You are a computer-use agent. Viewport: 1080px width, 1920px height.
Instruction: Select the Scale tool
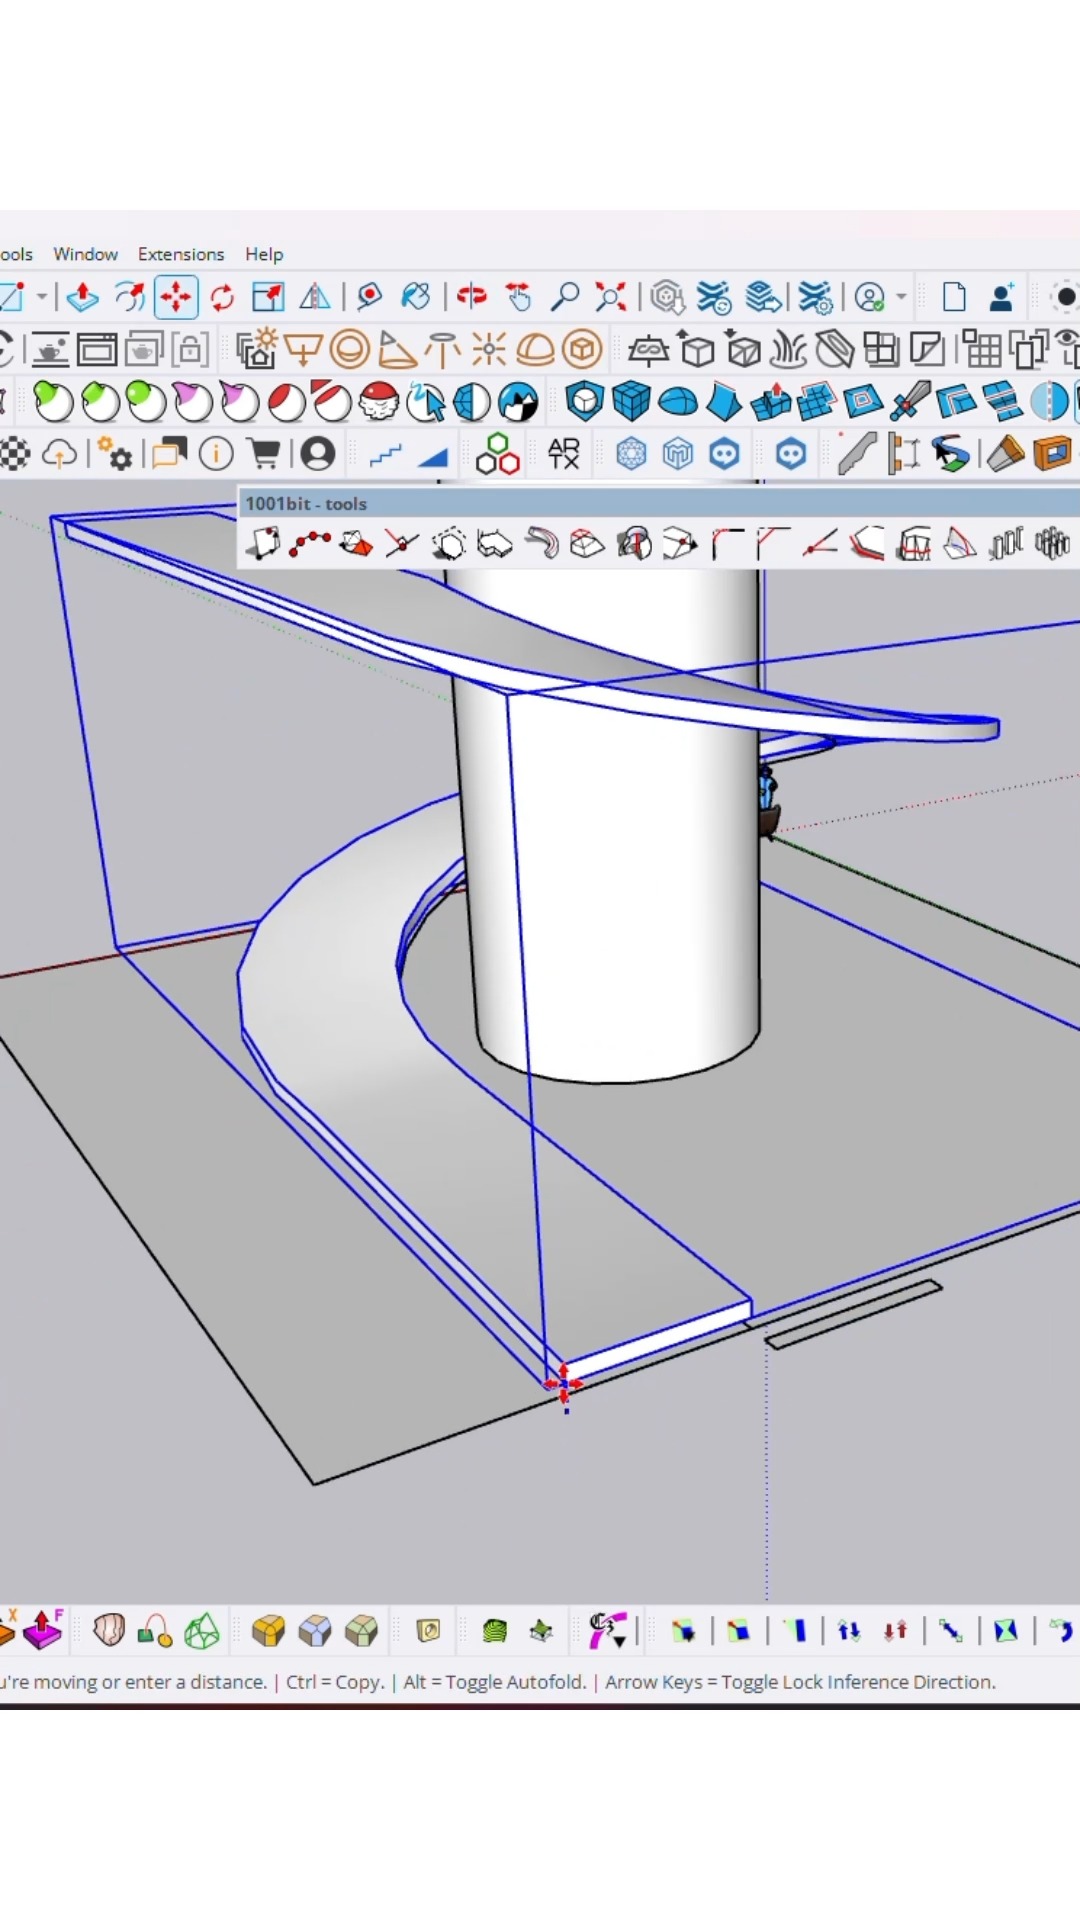268,297
